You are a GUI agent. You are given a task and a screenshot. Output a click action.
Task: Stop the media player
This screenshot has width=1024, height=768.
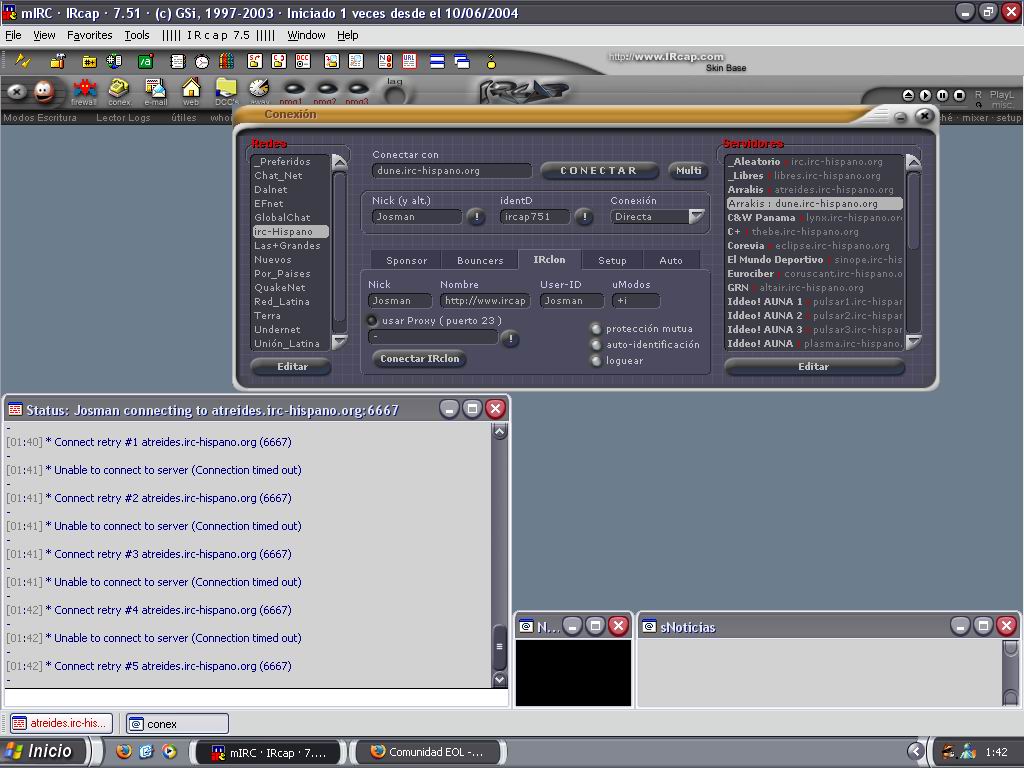(959, 95)
